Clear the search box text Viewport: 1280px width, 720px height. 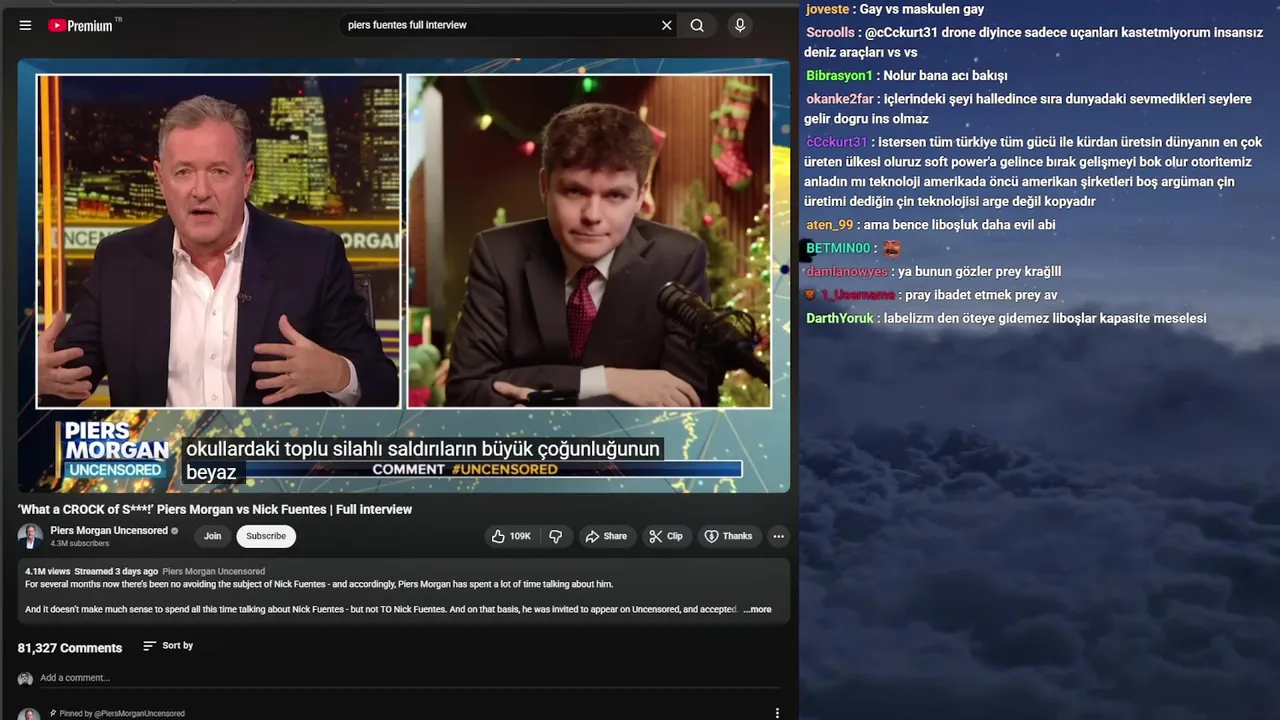tap(667, 25)
